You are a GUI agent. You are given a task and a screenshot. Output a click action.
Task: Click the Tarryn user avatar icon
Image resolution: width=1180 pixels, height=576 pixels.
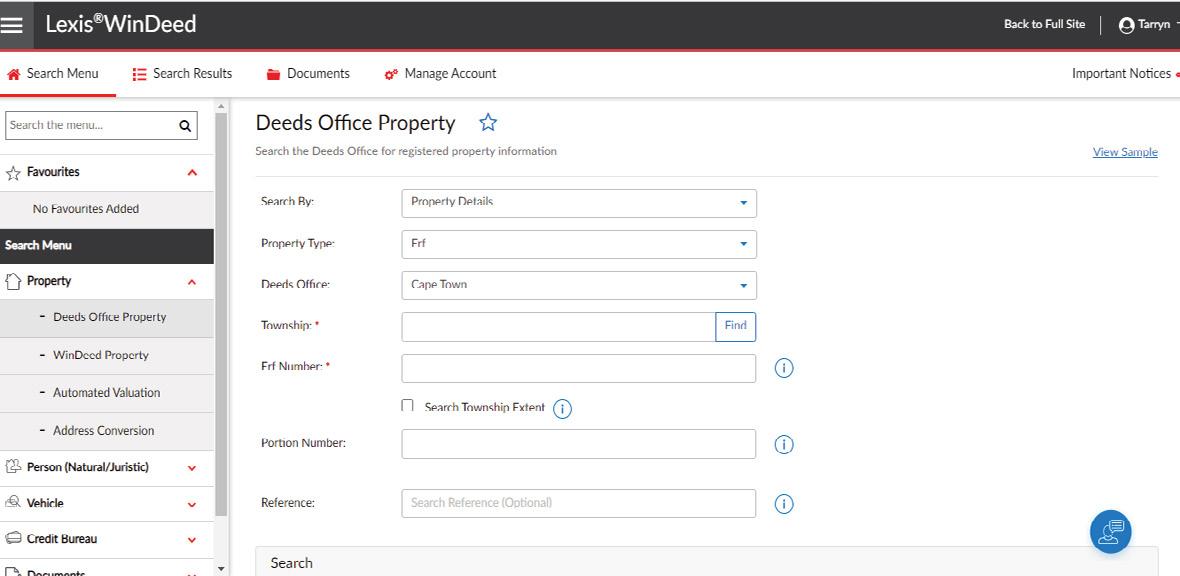click(1127, 26)
